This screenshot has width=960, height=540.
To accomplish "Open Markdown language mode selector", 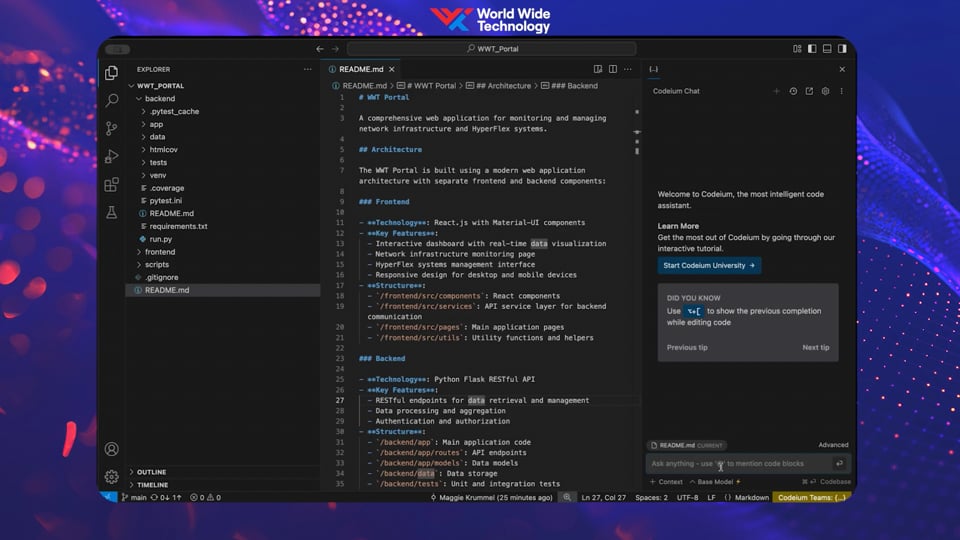I will click(751, 497).
